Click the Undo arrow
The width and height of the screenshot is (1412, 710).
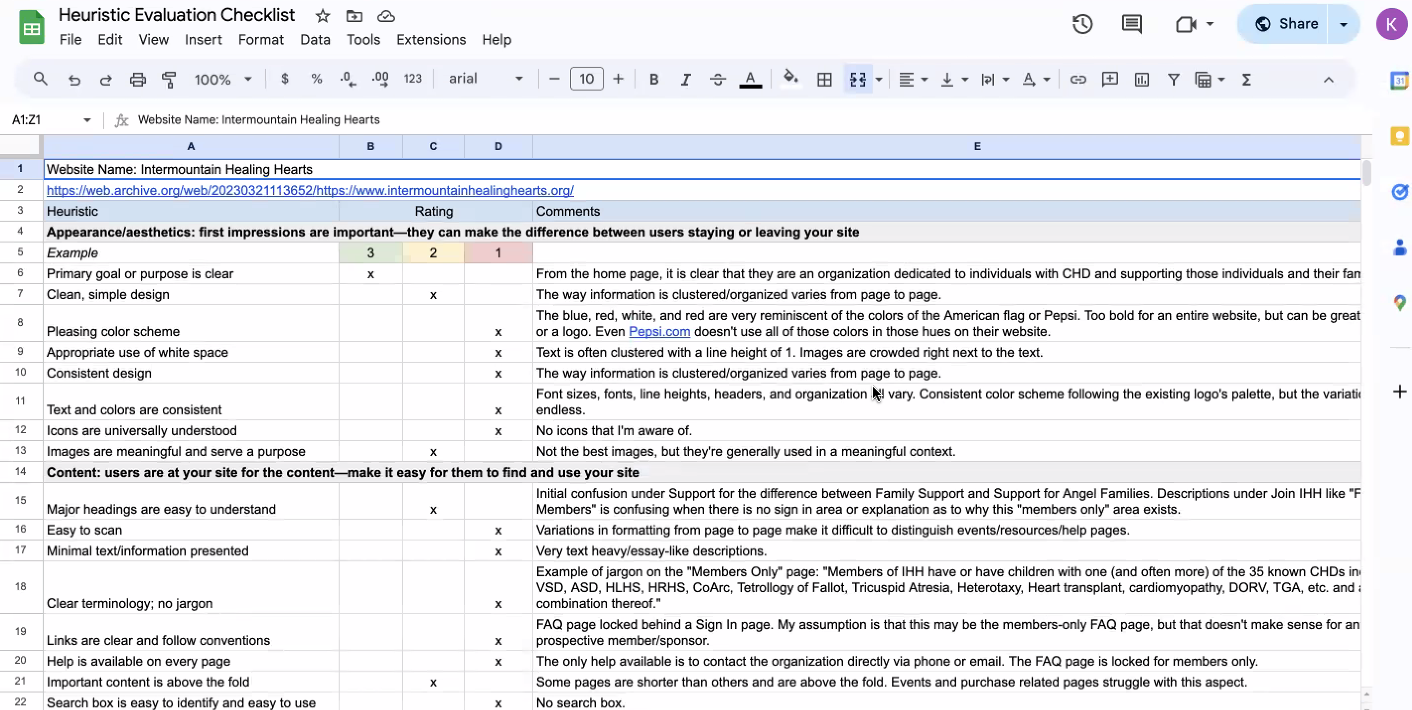[x=74, y=79]
